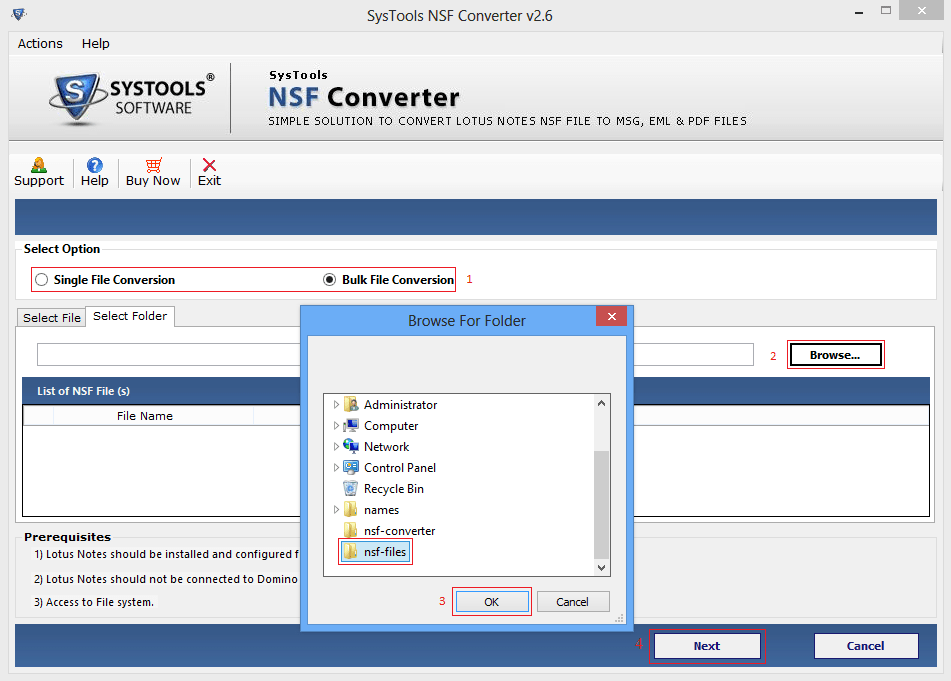Click the names folder icon

click(x=351, y=509)
